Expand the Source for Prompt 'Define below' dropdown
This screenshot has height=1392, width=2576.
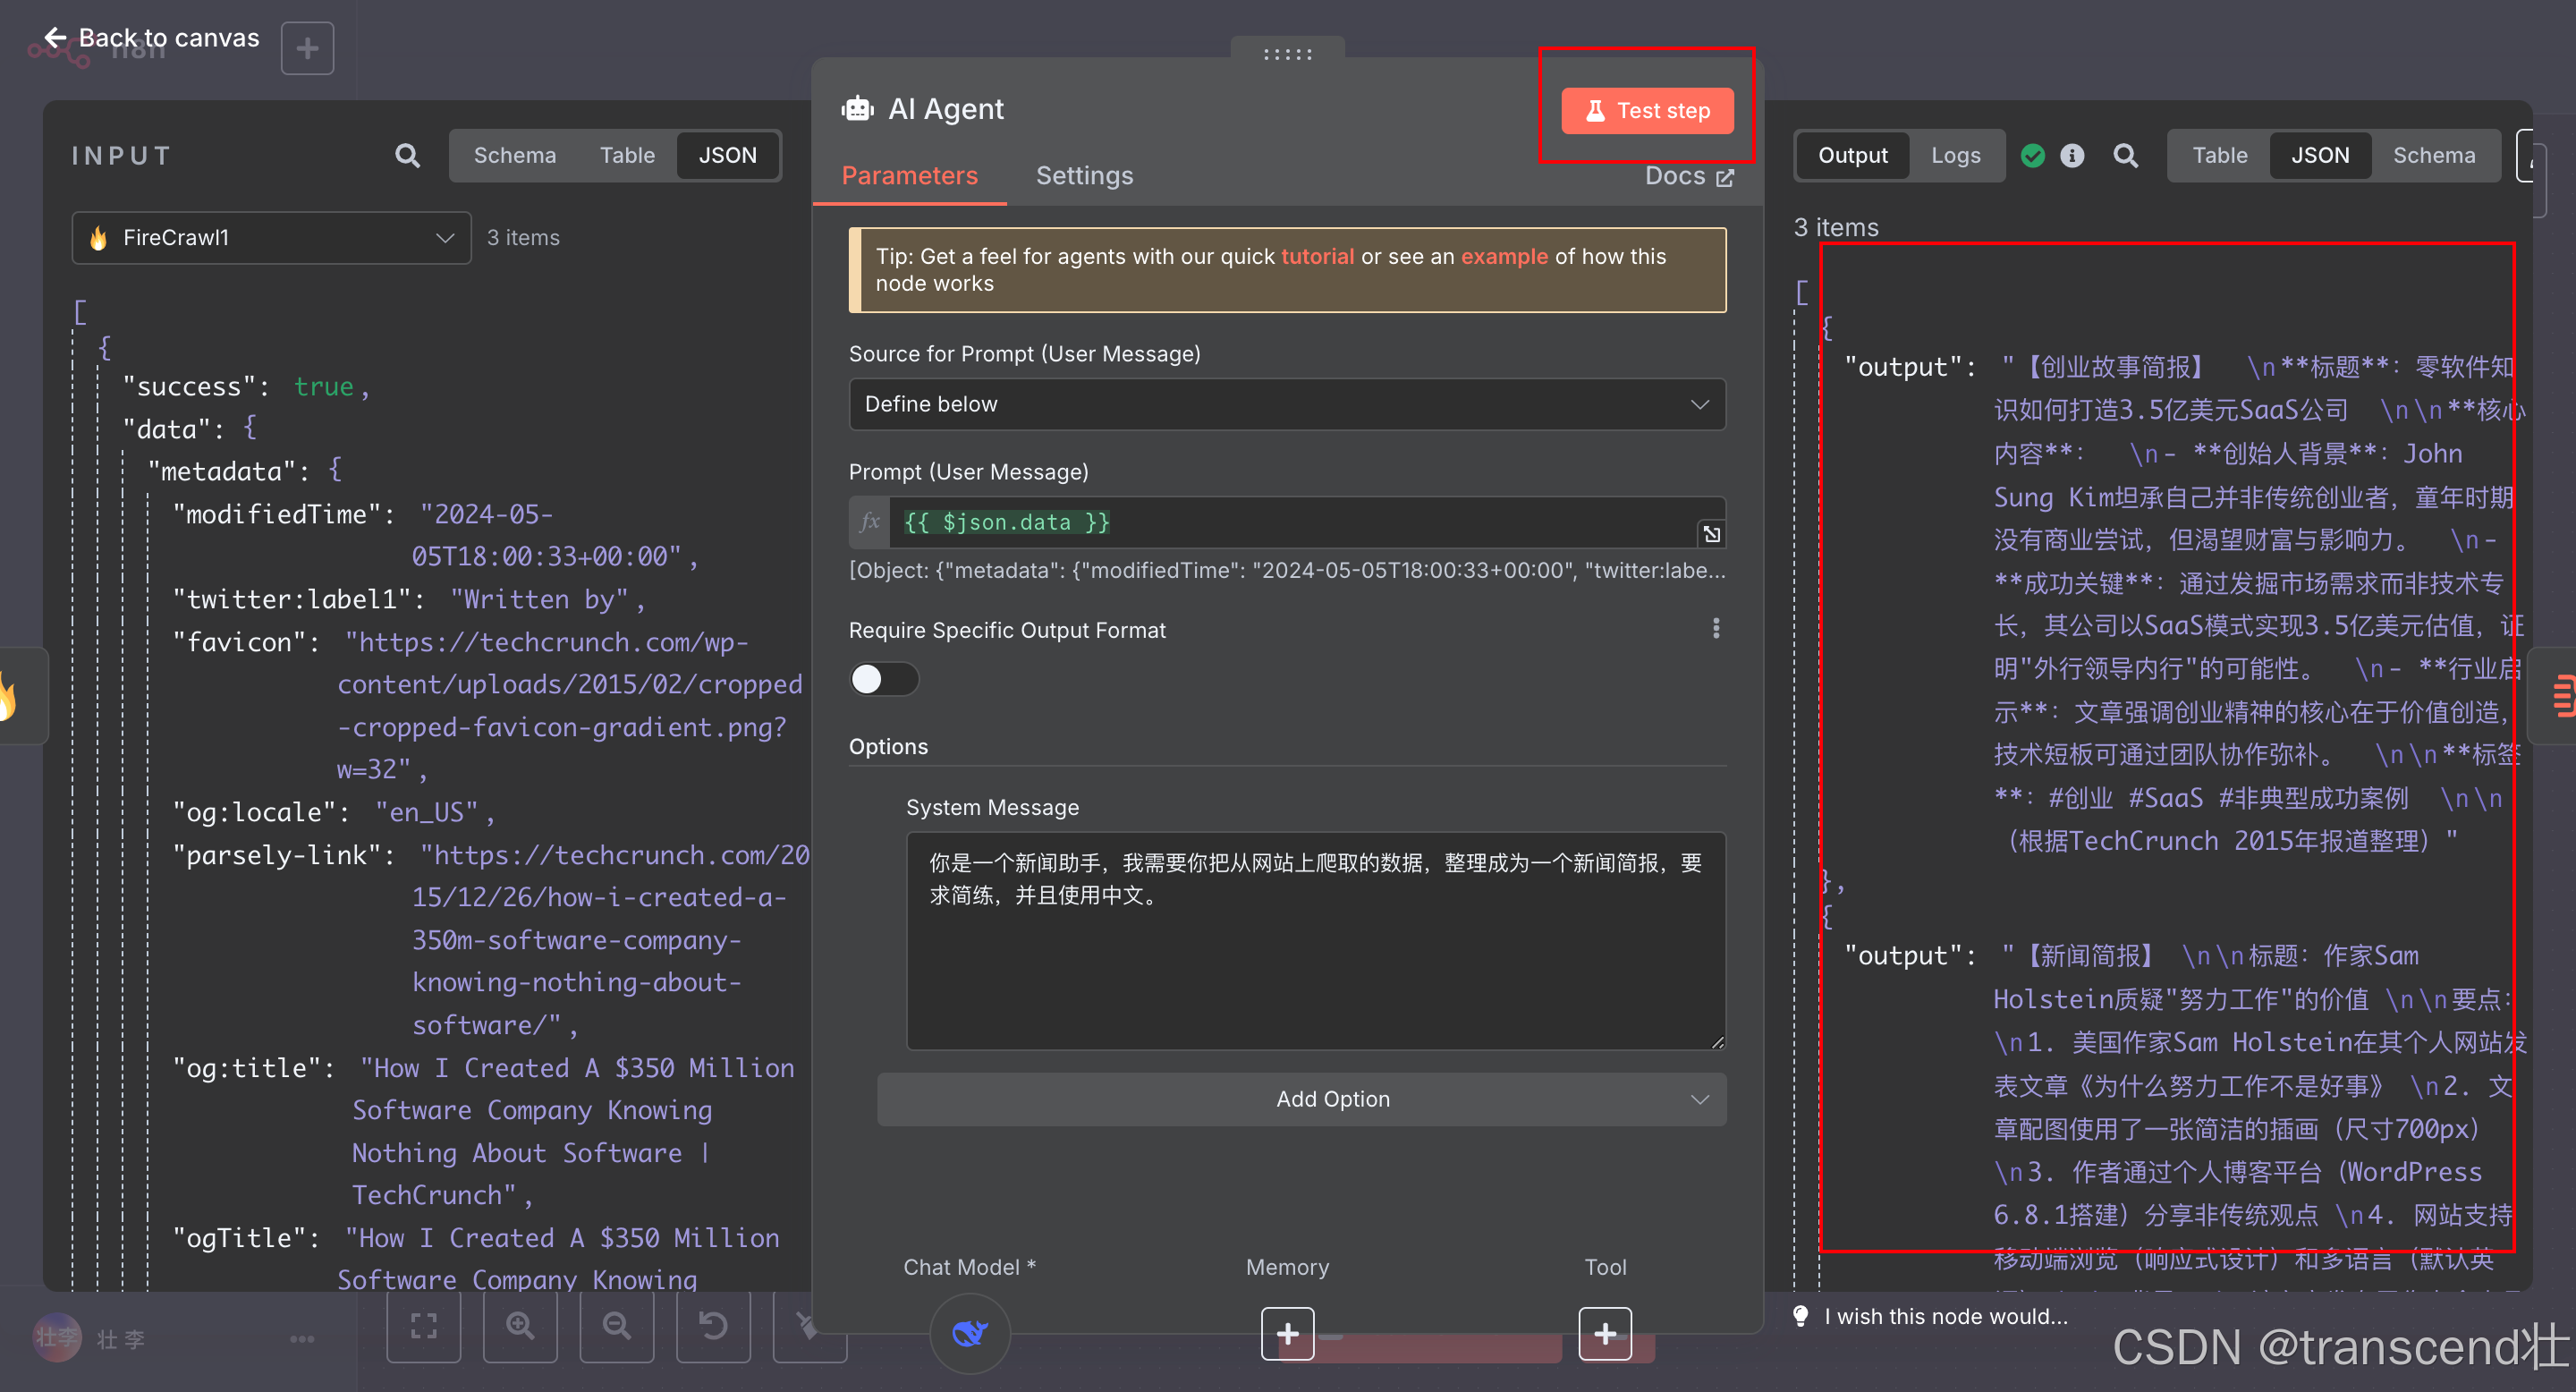[1287, 404]
